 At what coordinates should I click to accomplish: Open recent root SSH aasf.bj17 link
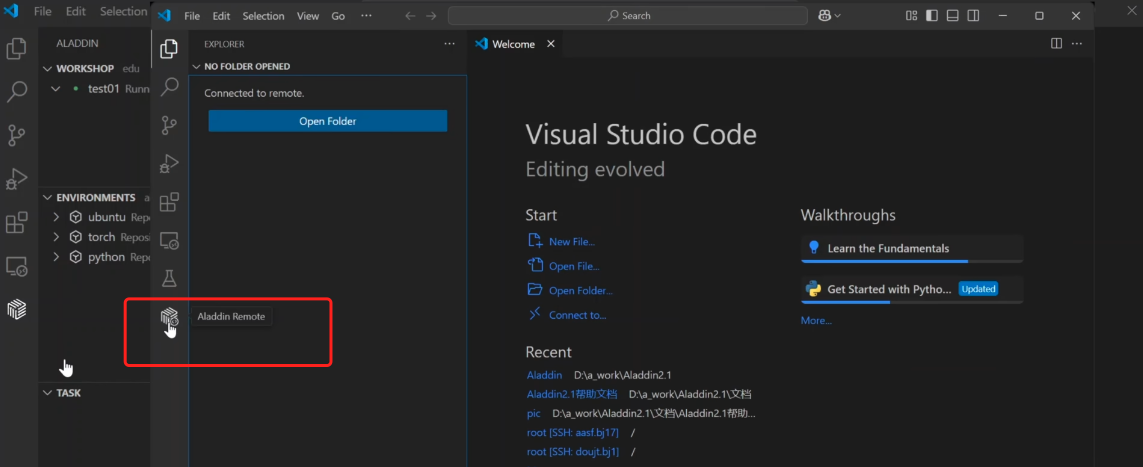pos(573,433)
